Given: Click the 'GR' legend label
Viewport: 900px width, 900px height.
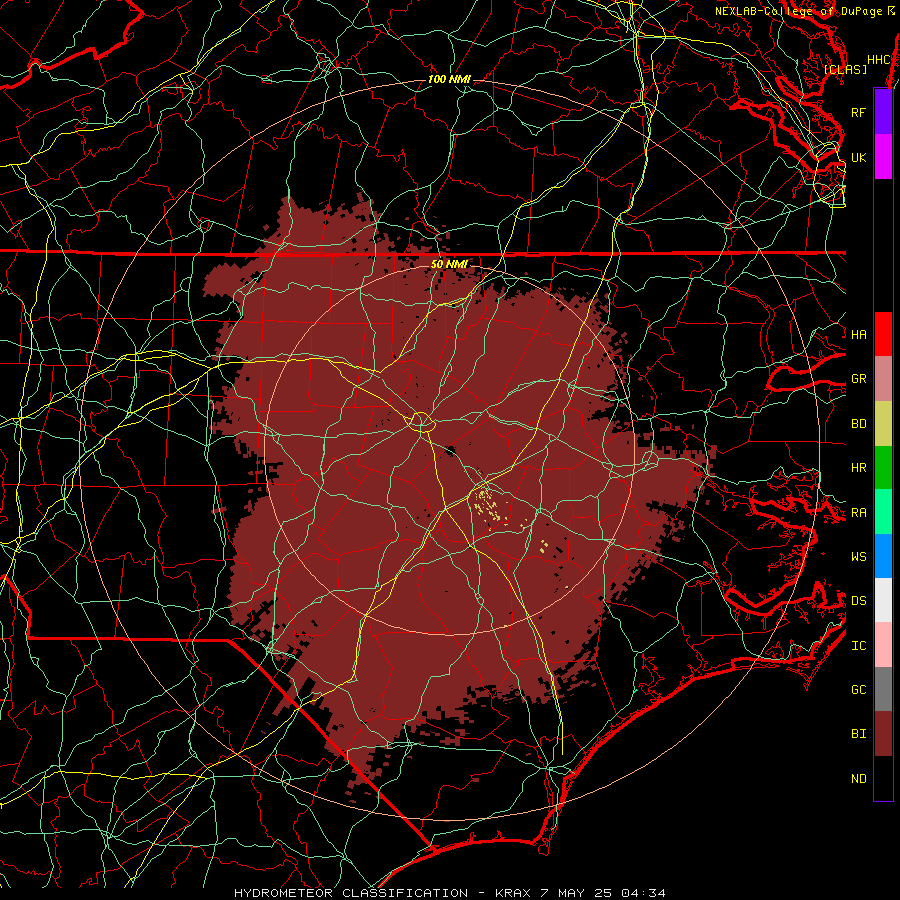Looking at the screenshot, I should (x=858, y=379).
